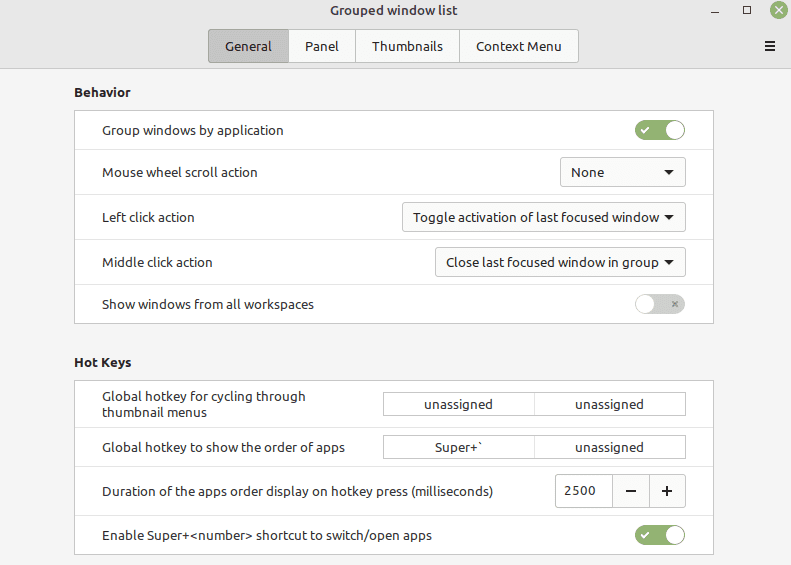Set second hotkey for cycling thumbnail menus
791x565 pixels.
pos(609,404)
